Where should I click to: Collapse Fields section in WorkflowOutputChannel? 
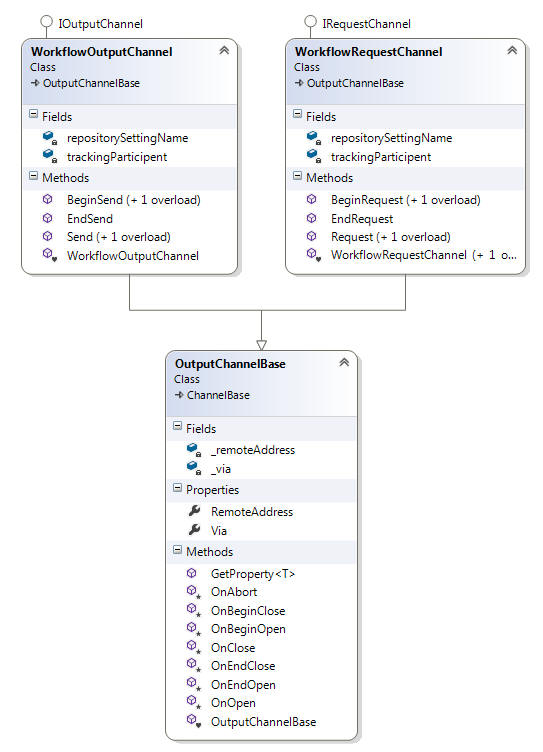33,114
